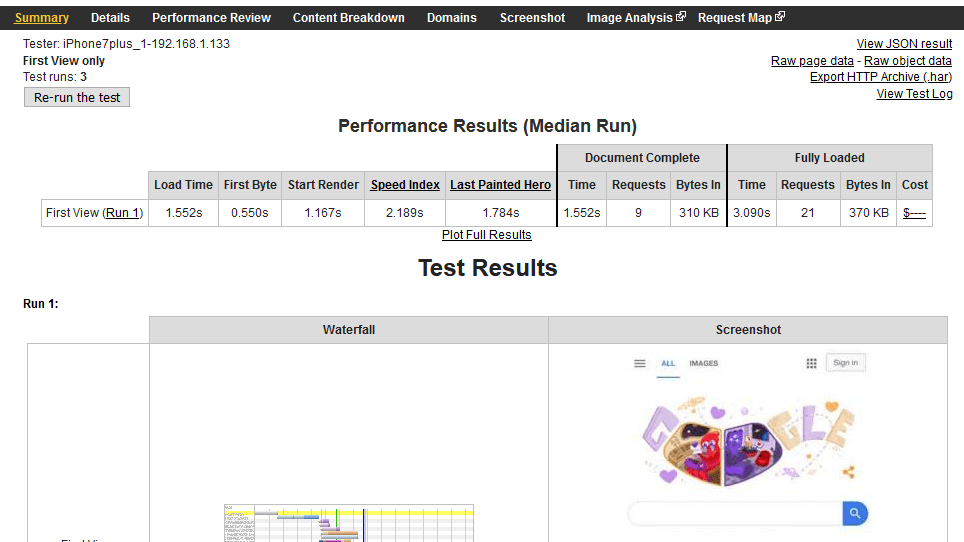The image size is (964, 542).
Task: Open the Summary tab
Action: tap(42, 18)
